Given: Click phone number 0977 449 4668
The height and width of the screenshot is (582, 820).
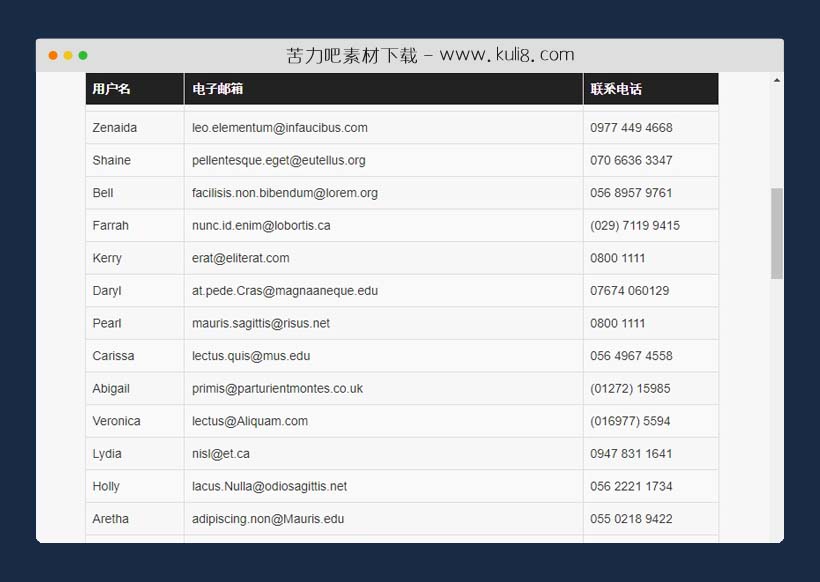Looking at the screenshot, I should (x=631, y=127).
